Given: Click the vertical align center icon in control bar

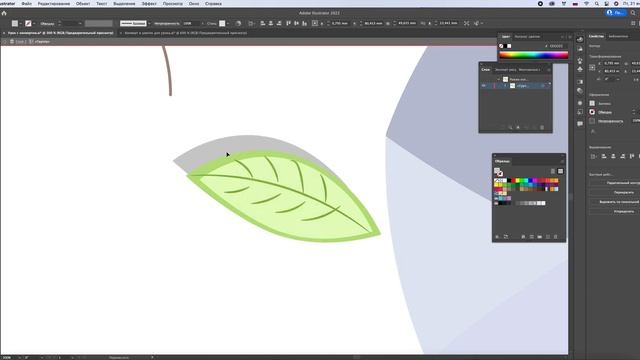Looking at the screenshot, I should [x=296, y=23].
